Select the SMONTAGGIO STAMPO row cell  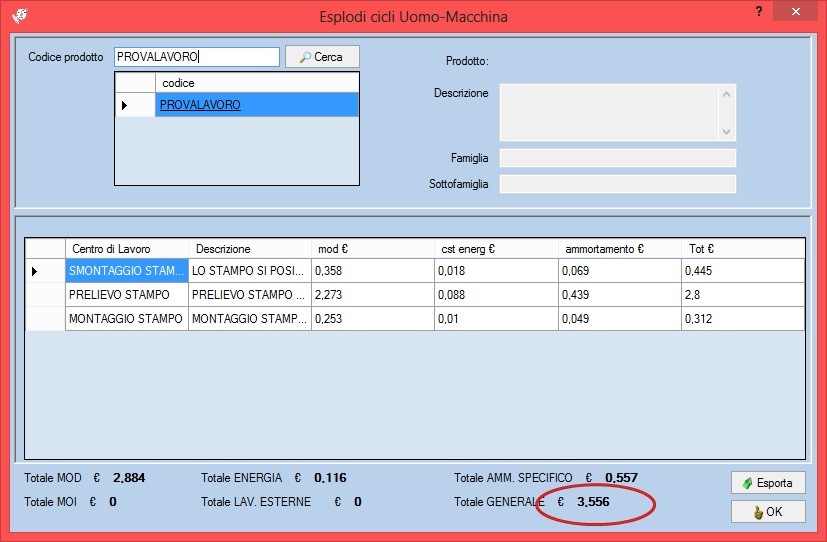127,271
